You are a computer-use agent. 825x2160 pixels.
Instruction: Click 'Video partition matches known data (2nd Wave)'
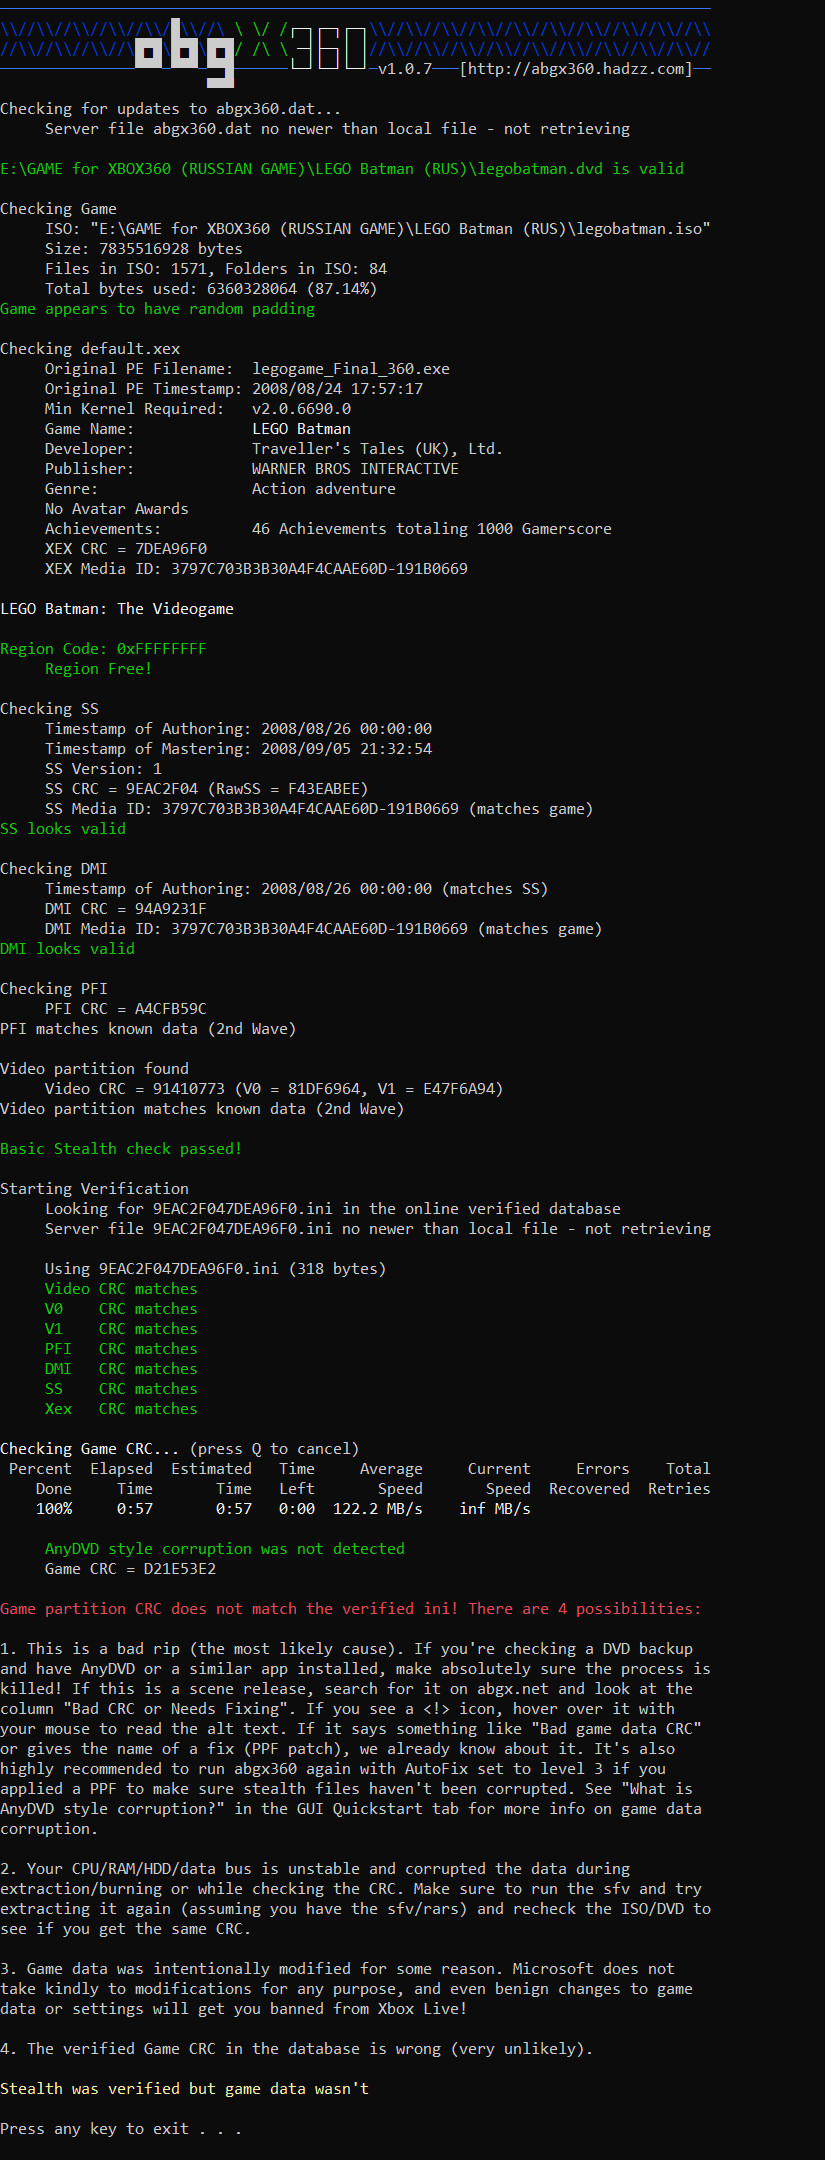click(203, 1109)
